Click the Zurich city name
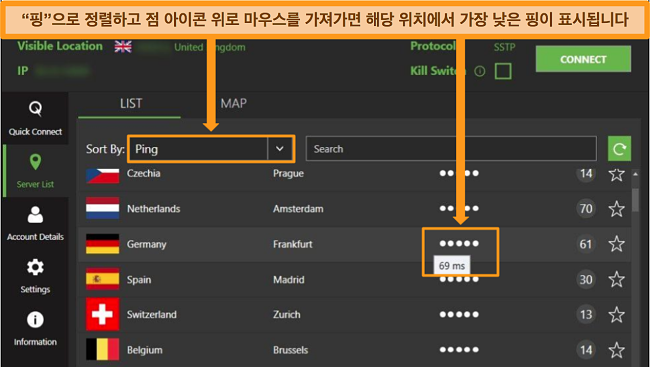 (x=286, y=314)
